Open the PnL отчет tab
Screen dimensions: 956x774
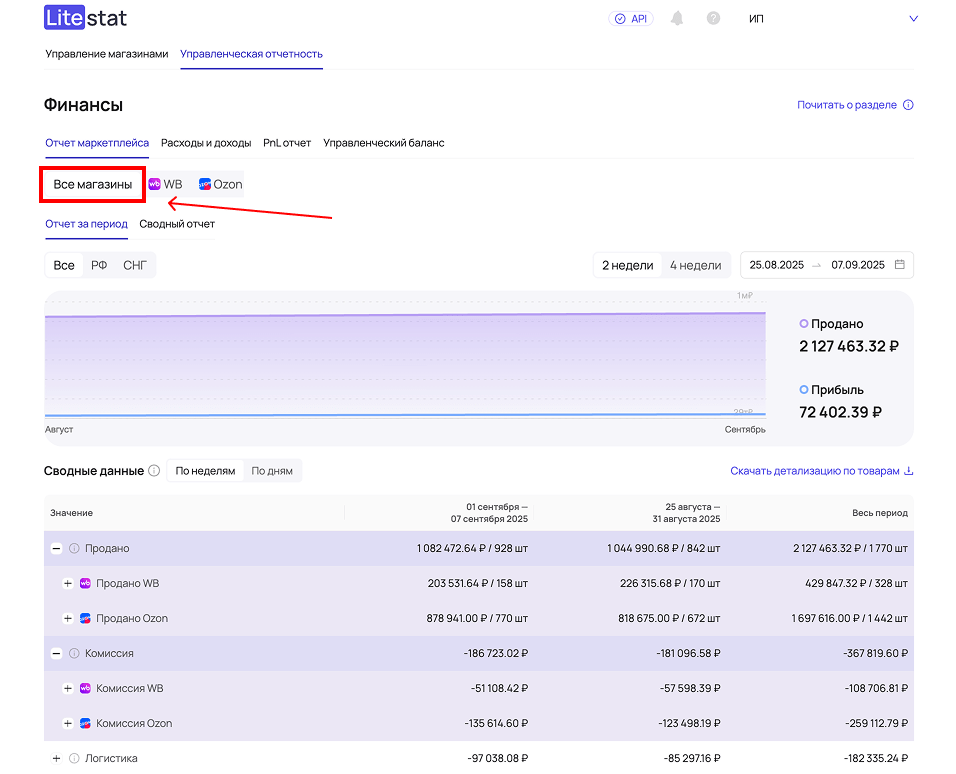(287, 143)
